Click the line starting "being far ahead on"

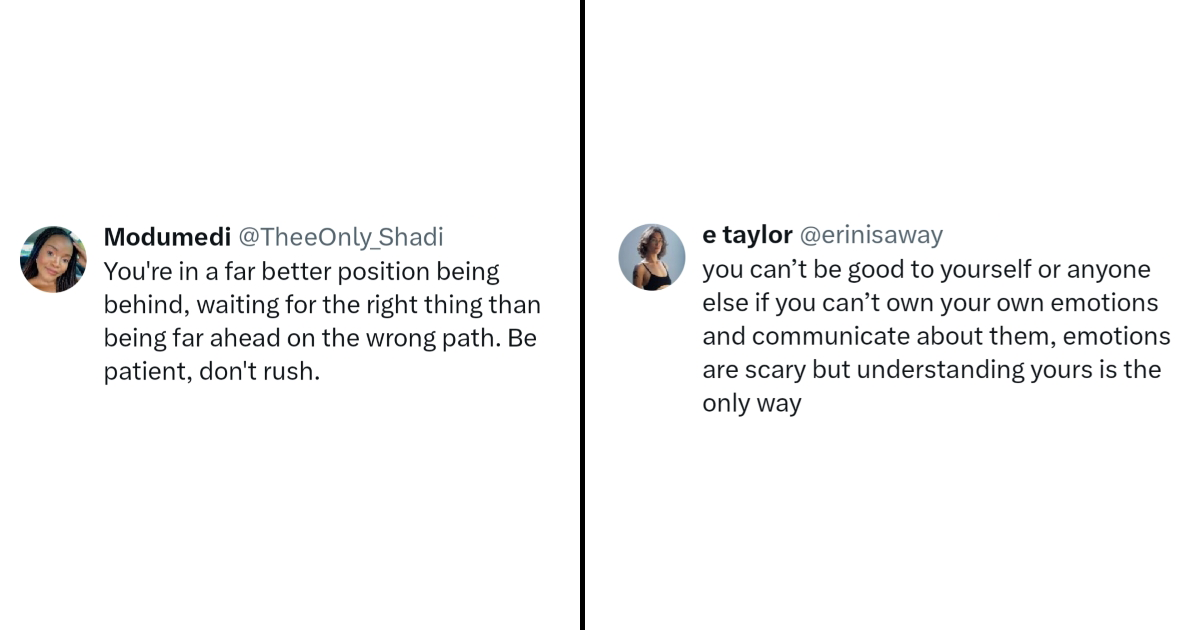[x=319, y=338]
